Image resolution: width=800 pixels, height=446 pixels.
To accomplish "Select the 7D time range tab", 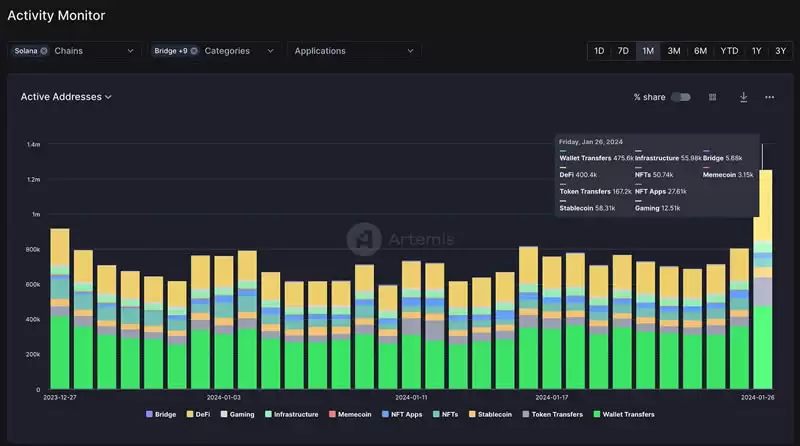I will click(623, 51).
